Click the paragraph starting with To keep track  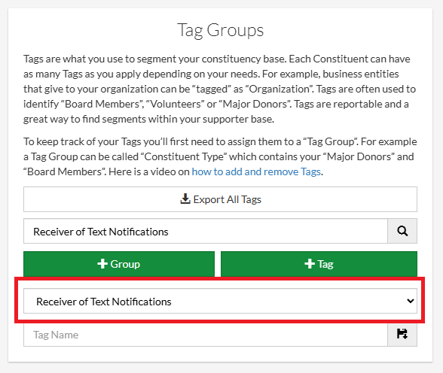pyautogui.click(x=220, y=156)
